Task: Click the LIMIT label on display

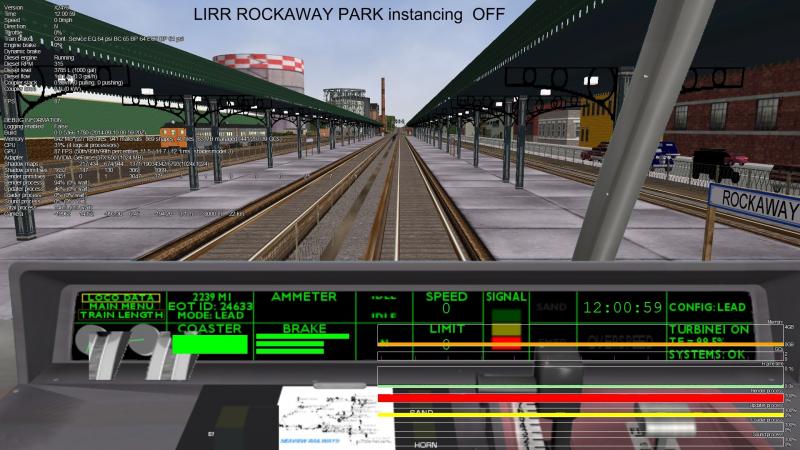Action: coord(446,329)
